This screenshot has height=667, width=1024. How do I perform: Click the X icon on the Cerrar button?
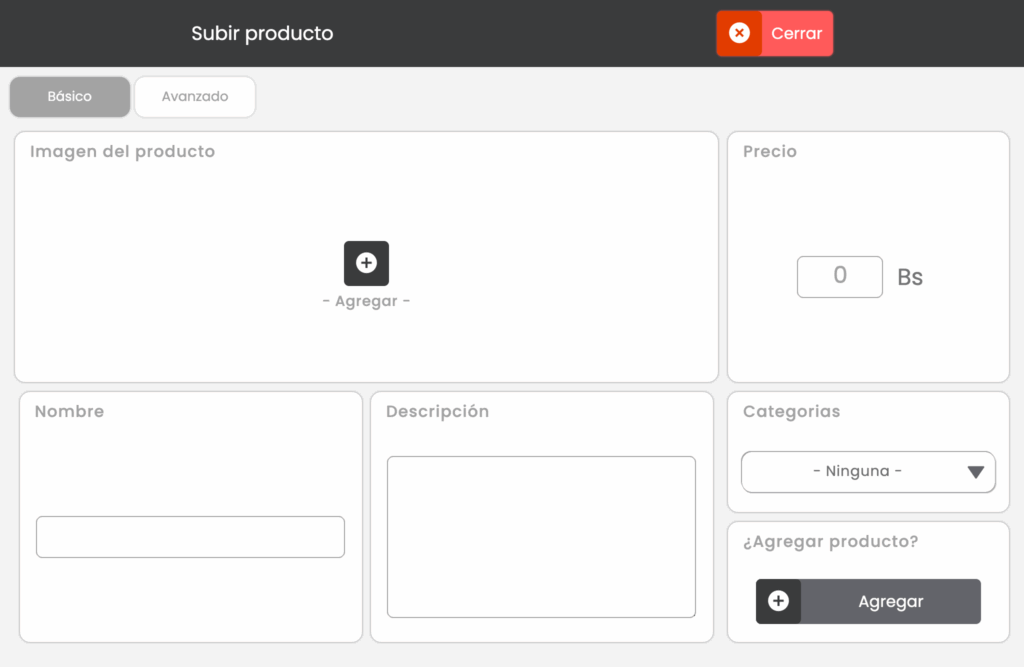[739, 33]
